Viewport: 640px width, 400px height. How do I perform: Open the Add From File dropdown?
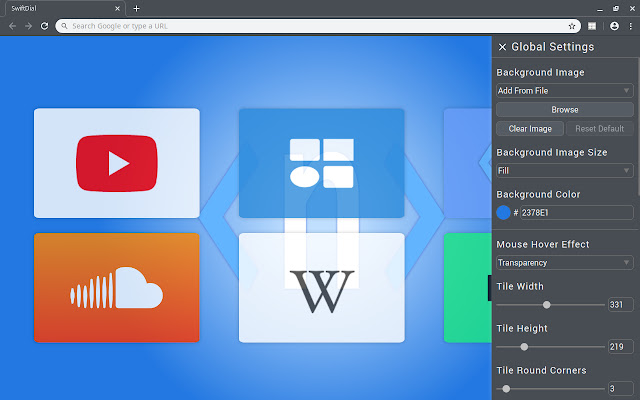pos(565,91)
